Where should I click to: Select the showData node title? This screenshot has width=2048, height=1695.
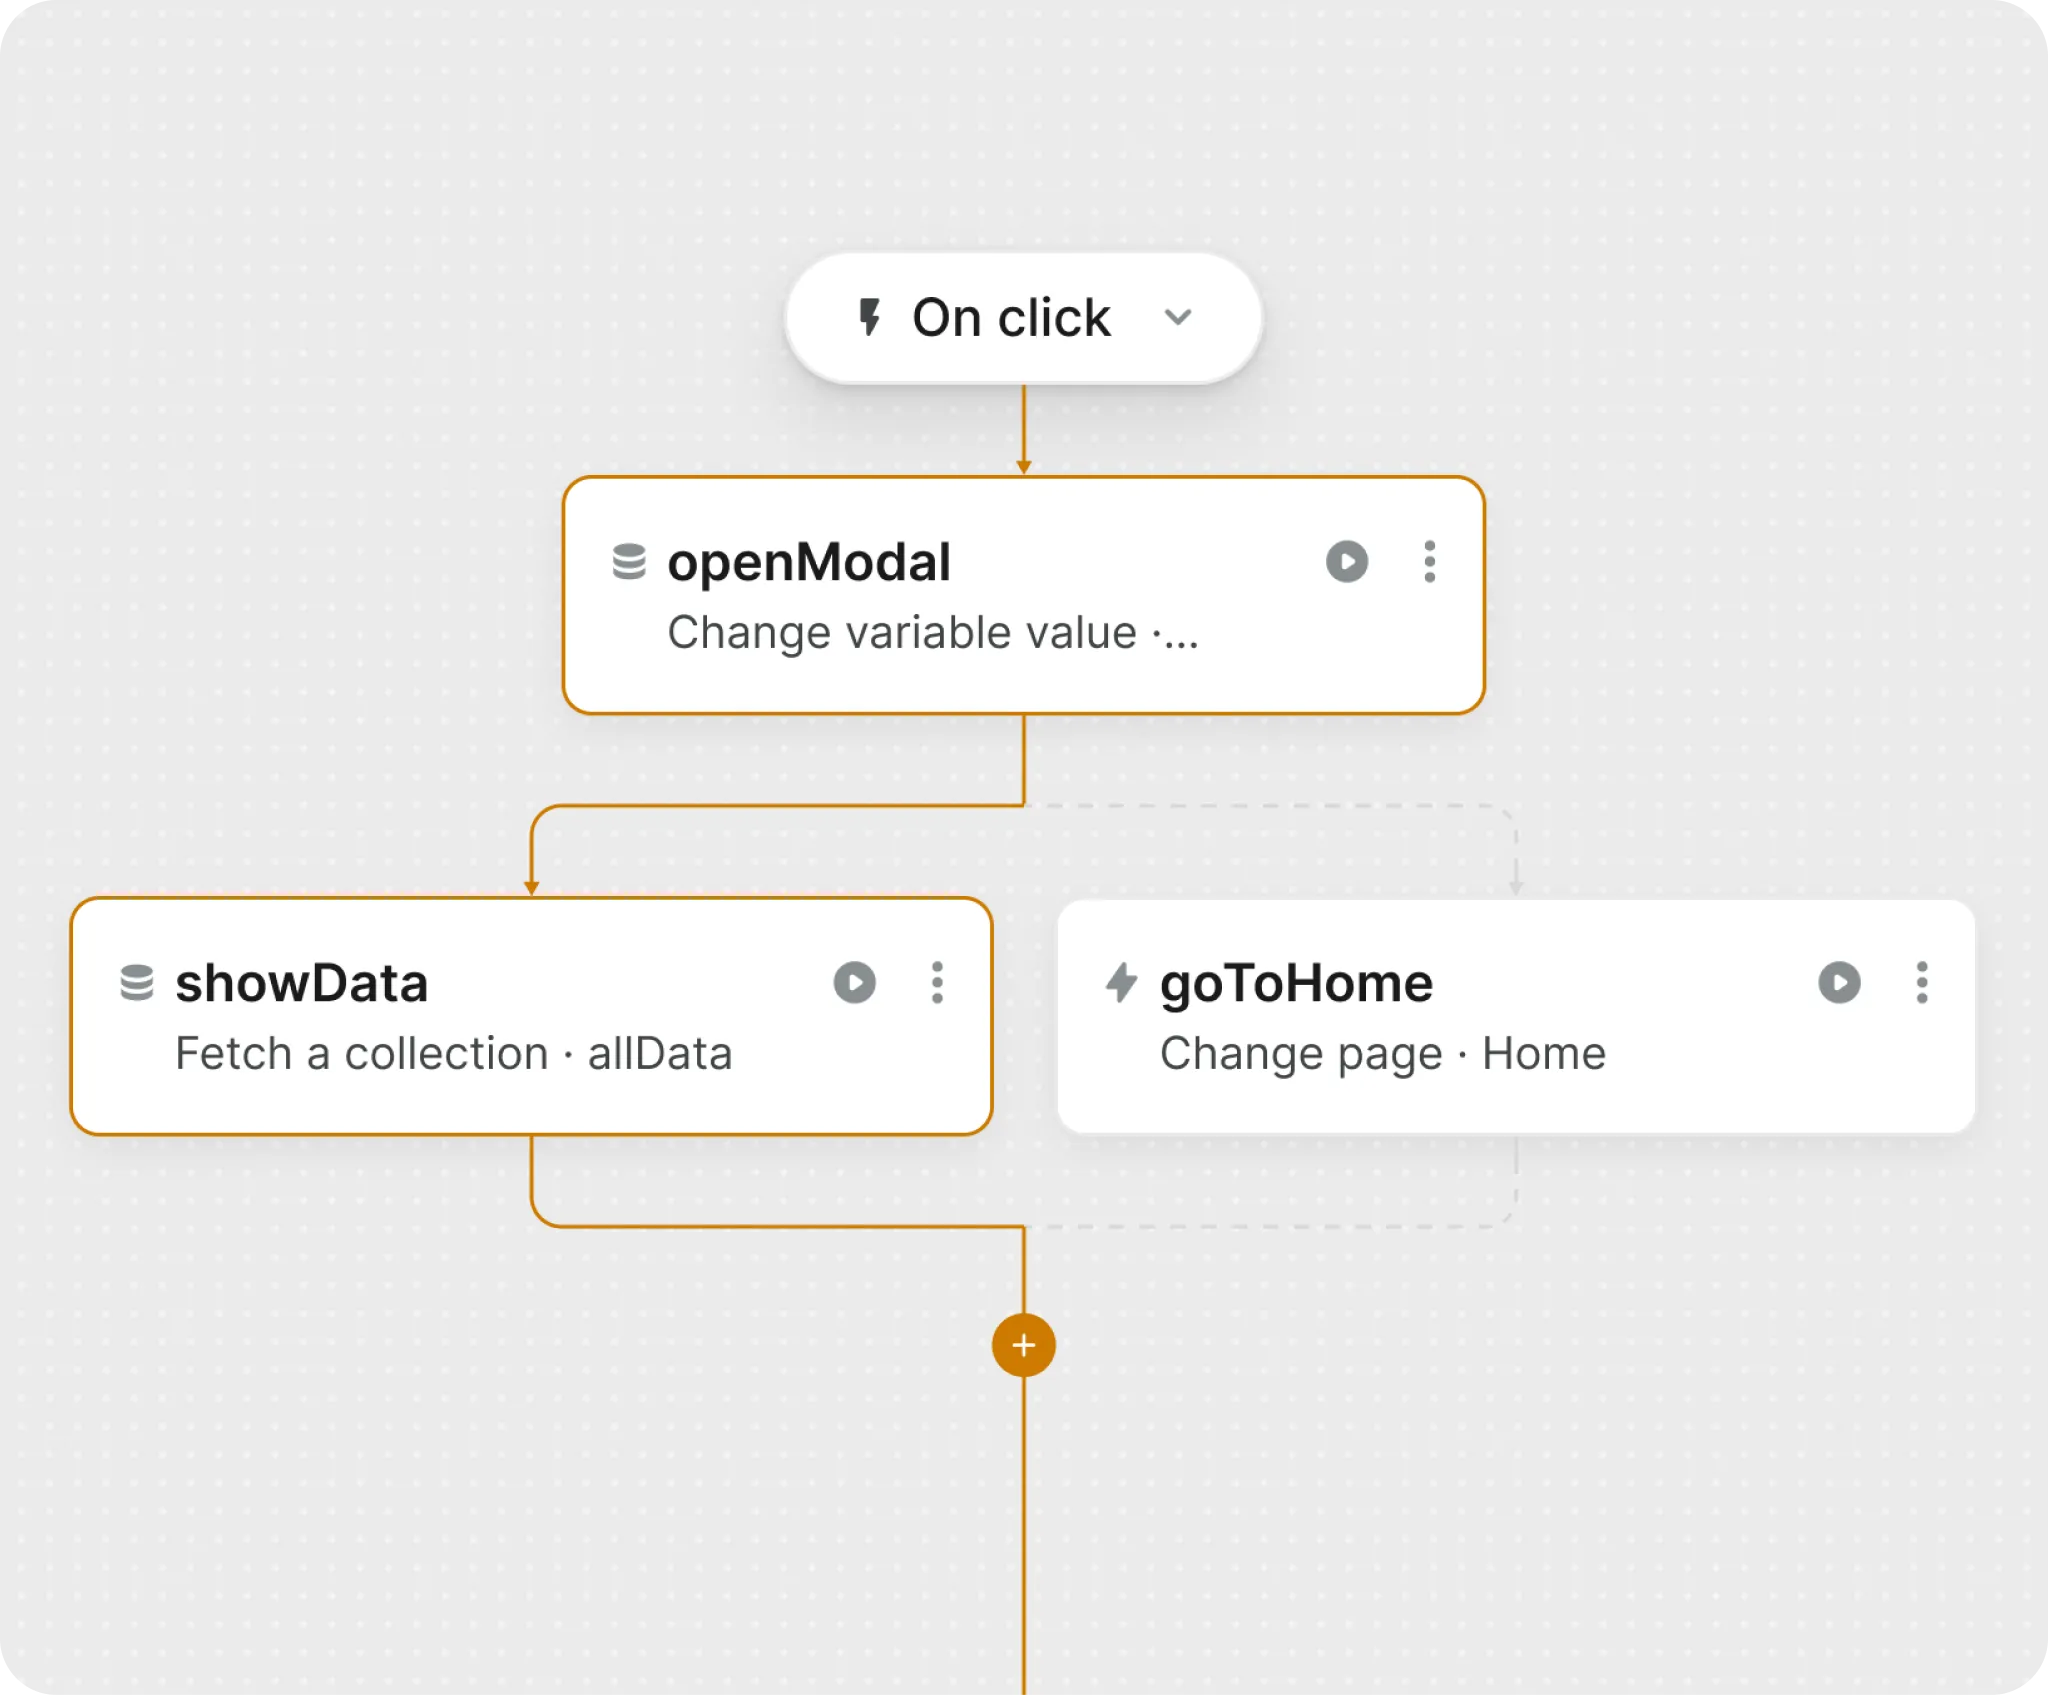302,983
